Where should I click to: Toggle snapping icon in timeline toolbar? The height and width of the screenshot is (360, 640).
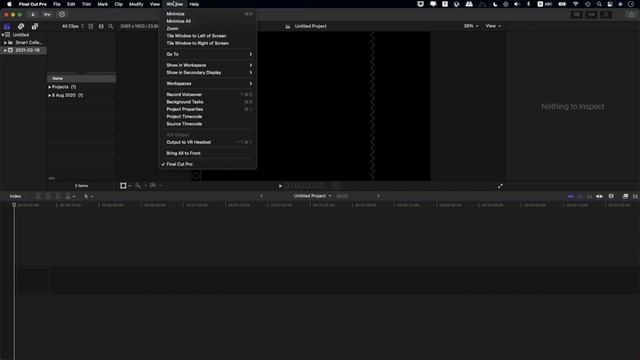point(599,196)
